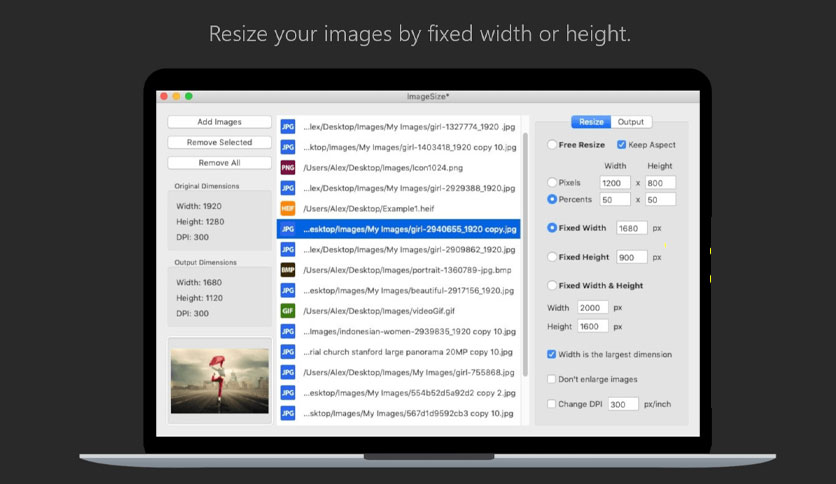Screen dimensions: 836x484
Task: Choose the Percents radio button
Action: coord(552,199)
